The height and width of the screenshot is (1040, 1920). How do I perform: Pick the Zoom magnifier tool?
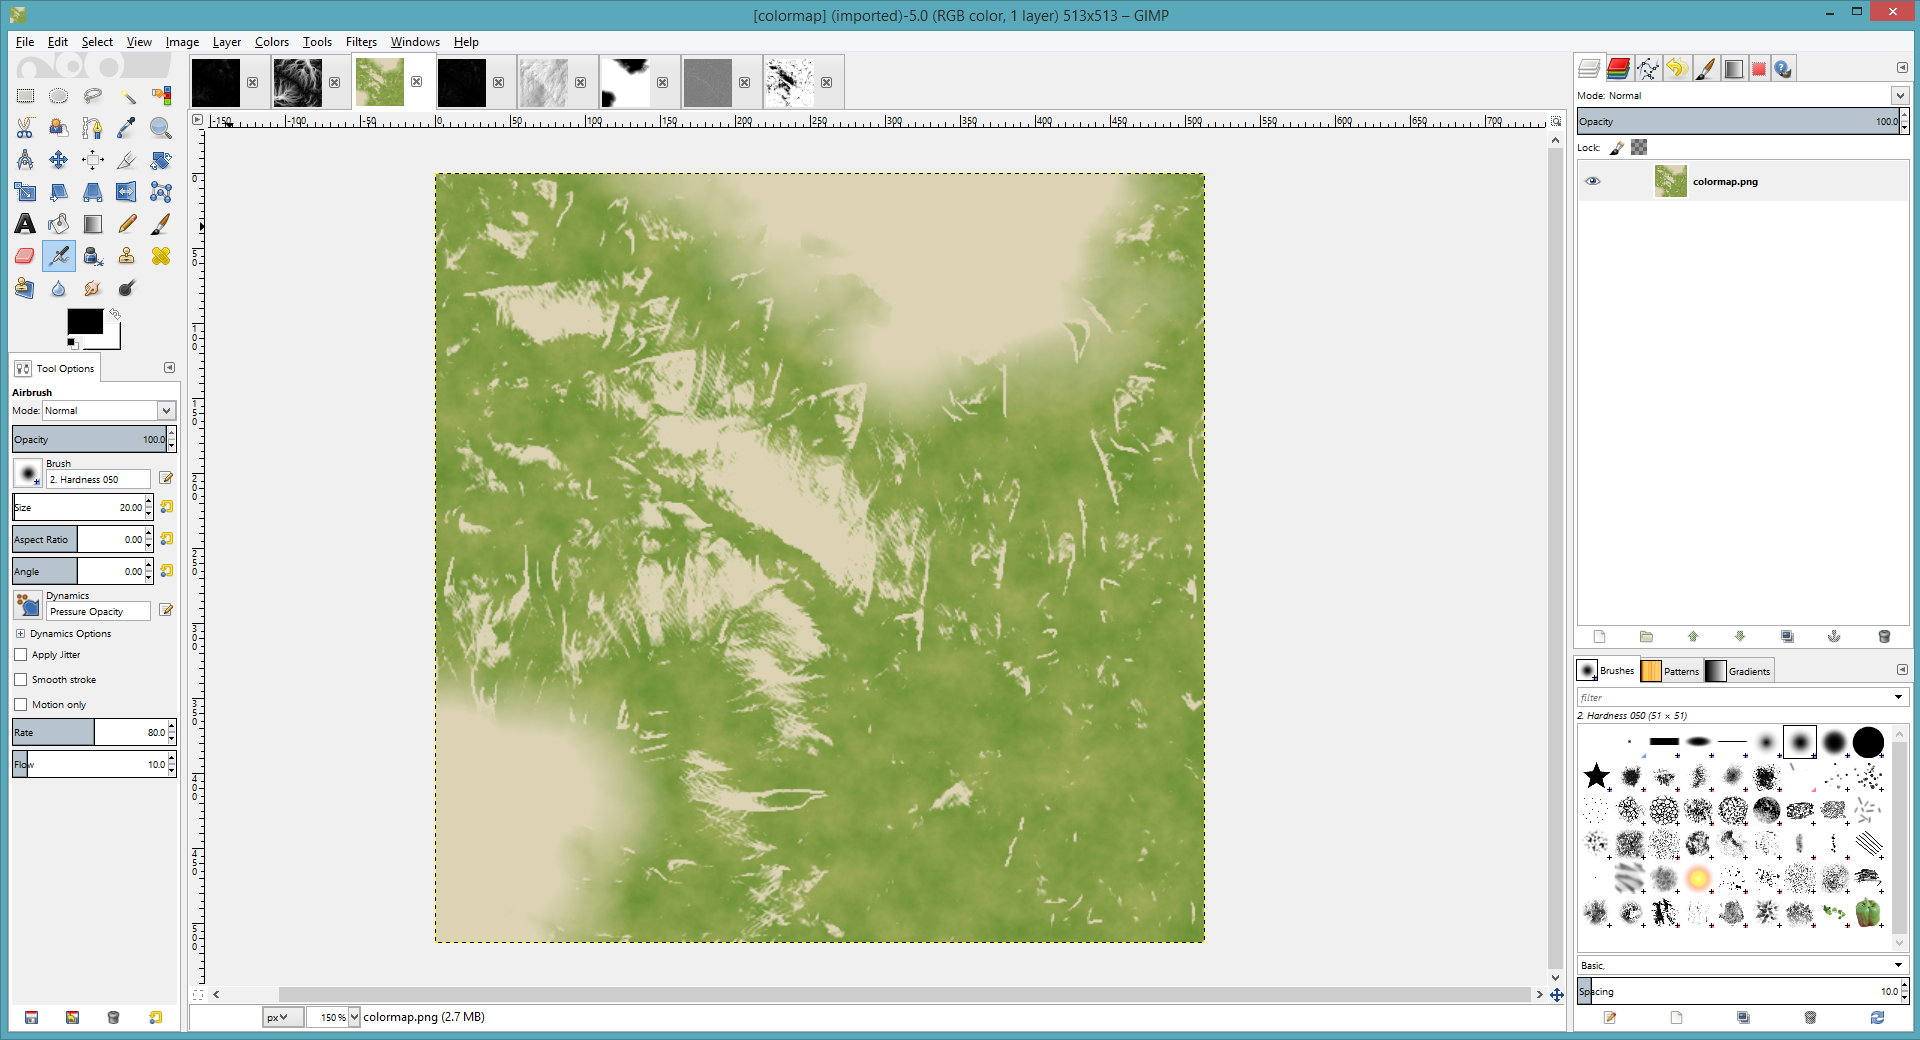[x=160, y=128]
